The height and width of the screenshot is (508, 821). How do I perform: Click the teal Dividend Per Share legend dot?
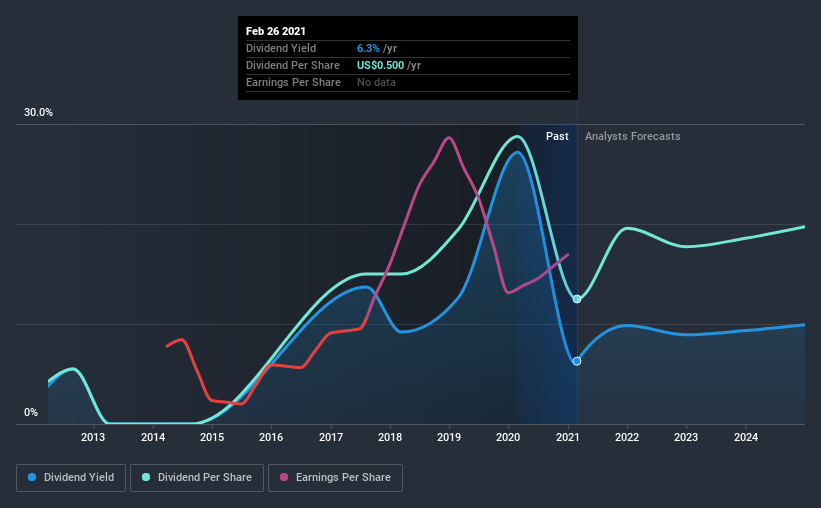tap(146, 477)
